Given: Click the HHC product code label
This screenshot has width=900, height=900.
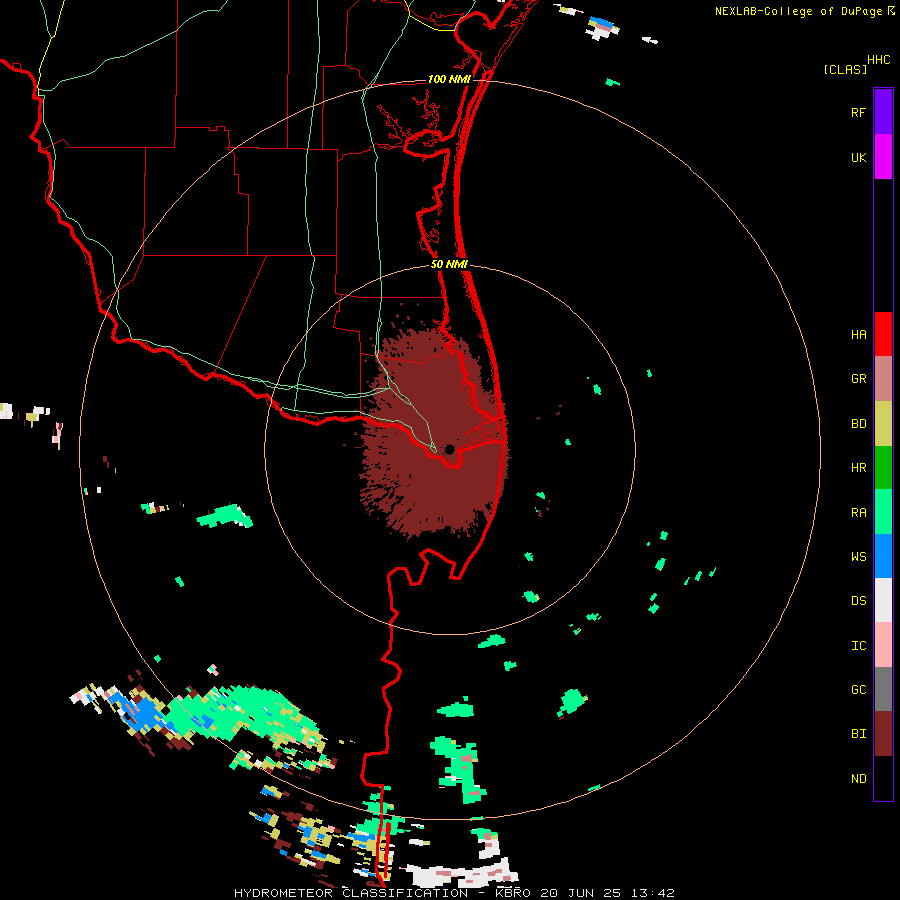Looking at the screenshot, I should tap(878, 60).
